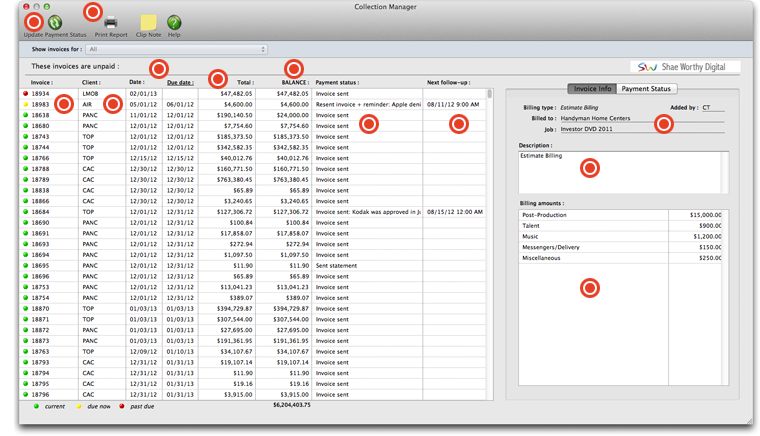Open the Show invoices for dropdown
Viewport: 760px width, 436px height.
pos(177,49)
